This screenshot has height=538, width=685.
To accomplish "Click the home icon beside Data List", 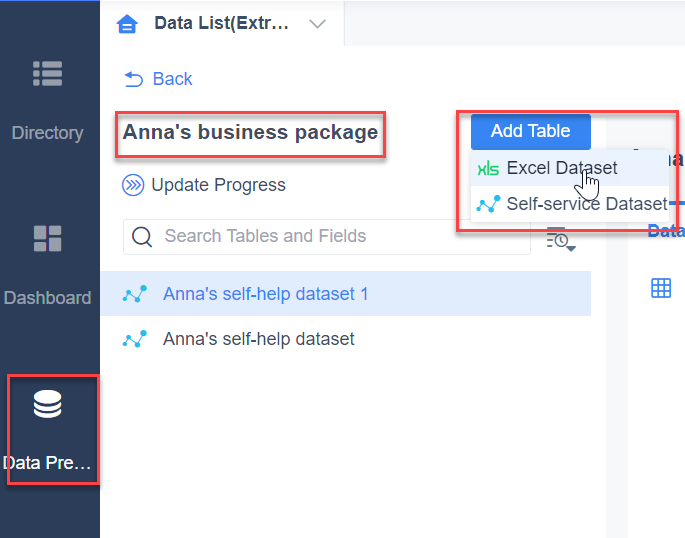I will [x=127, y=24].
